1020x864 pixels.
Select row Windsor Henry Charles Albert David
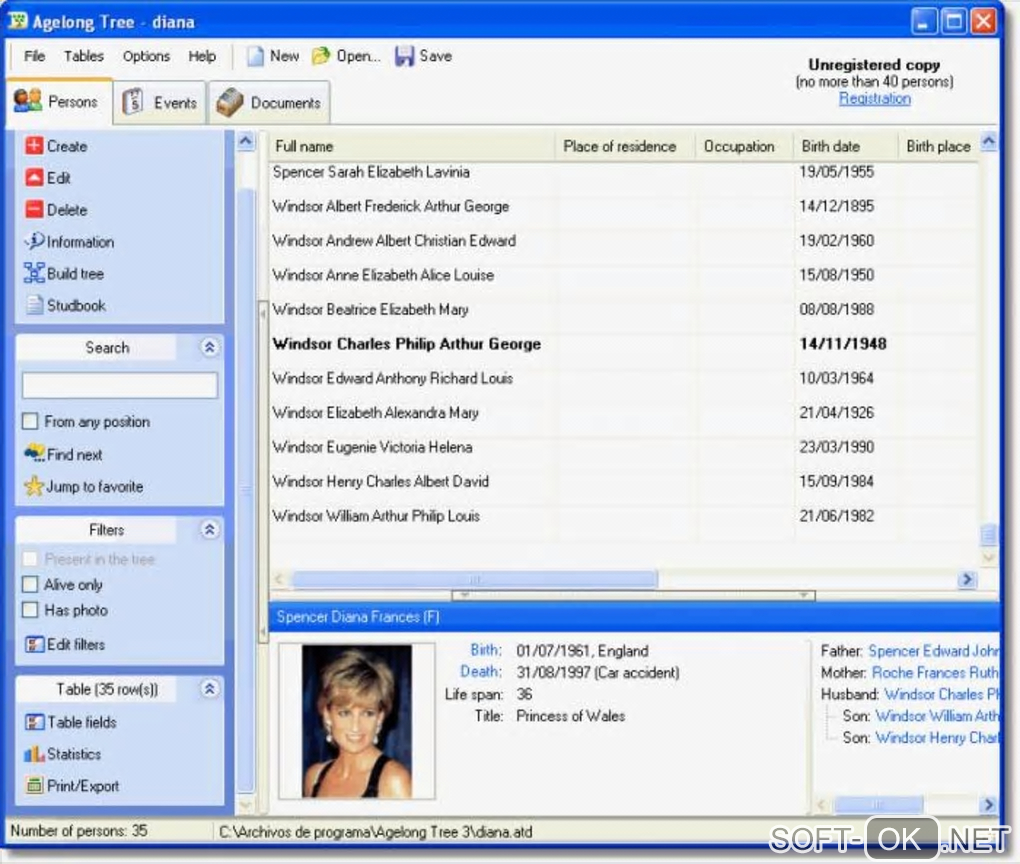click(623, 481)
